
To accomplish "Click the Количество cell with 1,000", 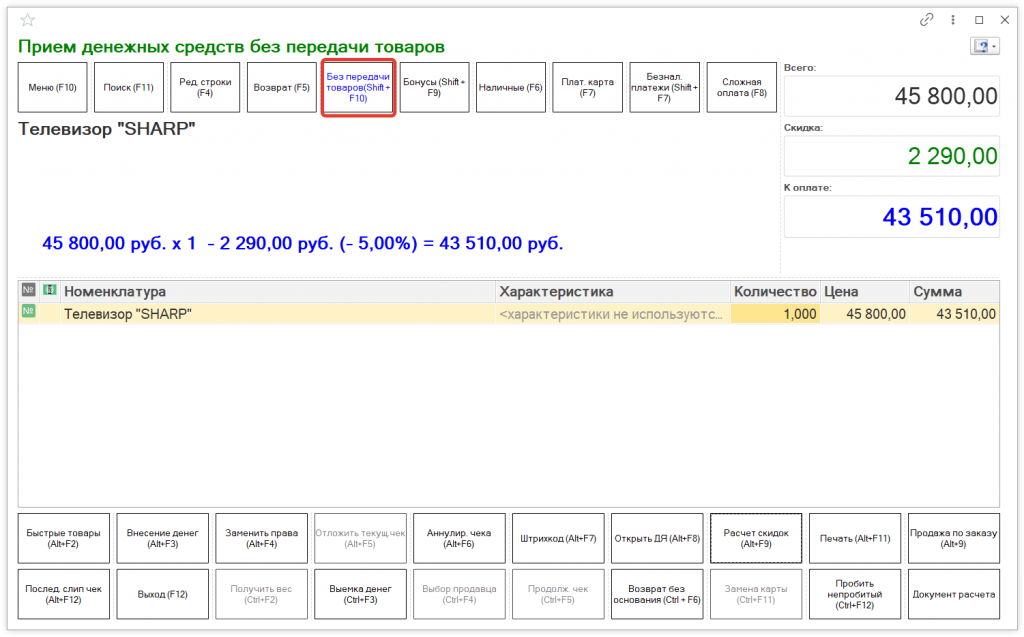I will [775, 314].
